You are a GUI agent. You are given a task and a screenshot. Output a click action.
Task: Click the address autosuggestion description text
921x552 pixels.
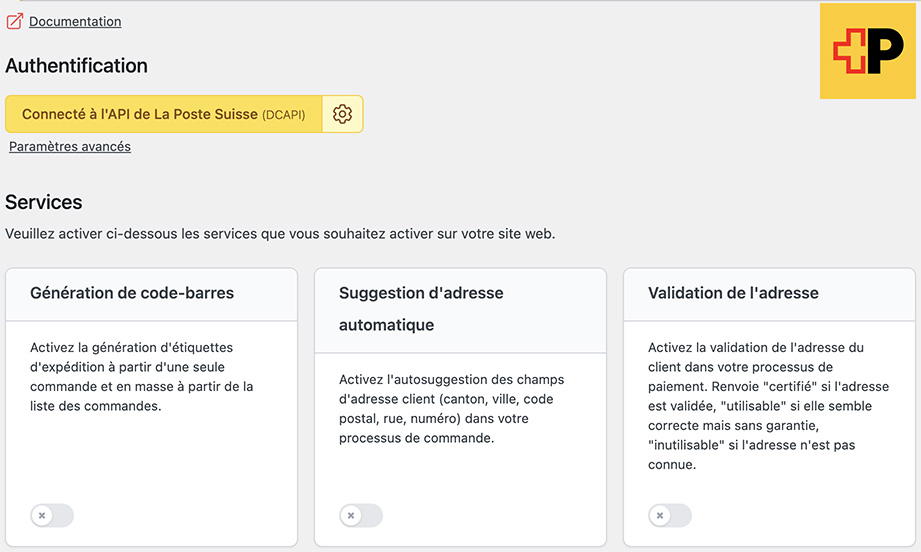tap(451, 409)
